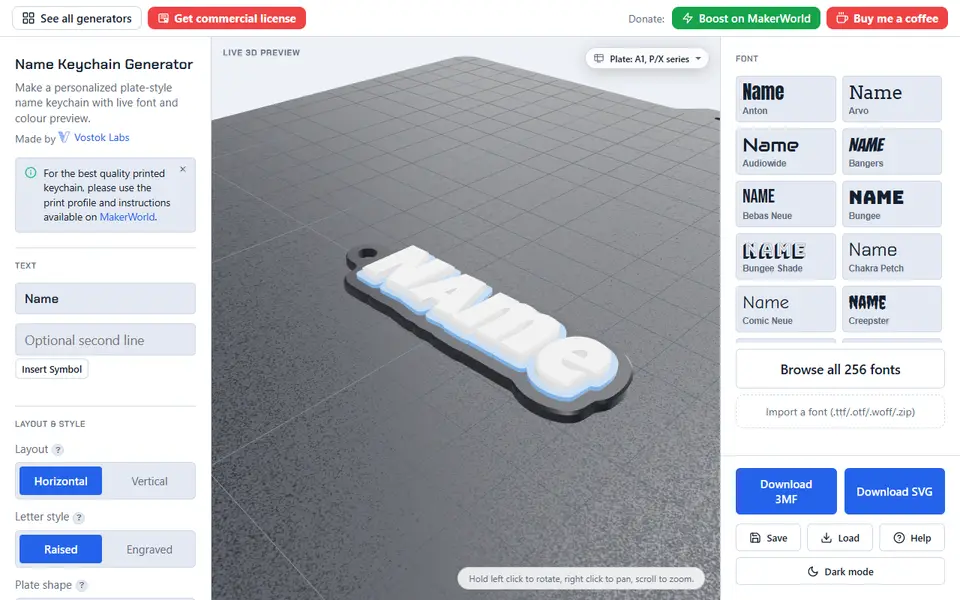
Task: Click the download arrow icon on Load
Action: click(x=826, y=538)
